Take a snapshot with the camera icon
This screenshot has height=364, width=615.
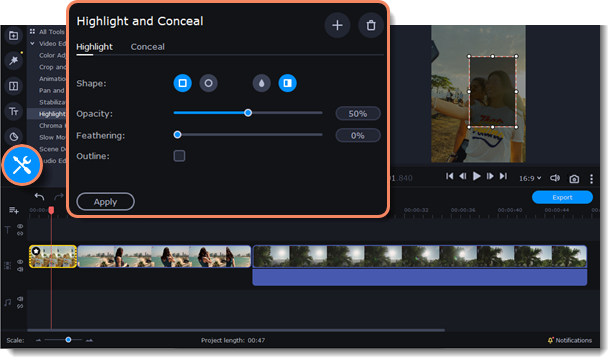[574, 179]
